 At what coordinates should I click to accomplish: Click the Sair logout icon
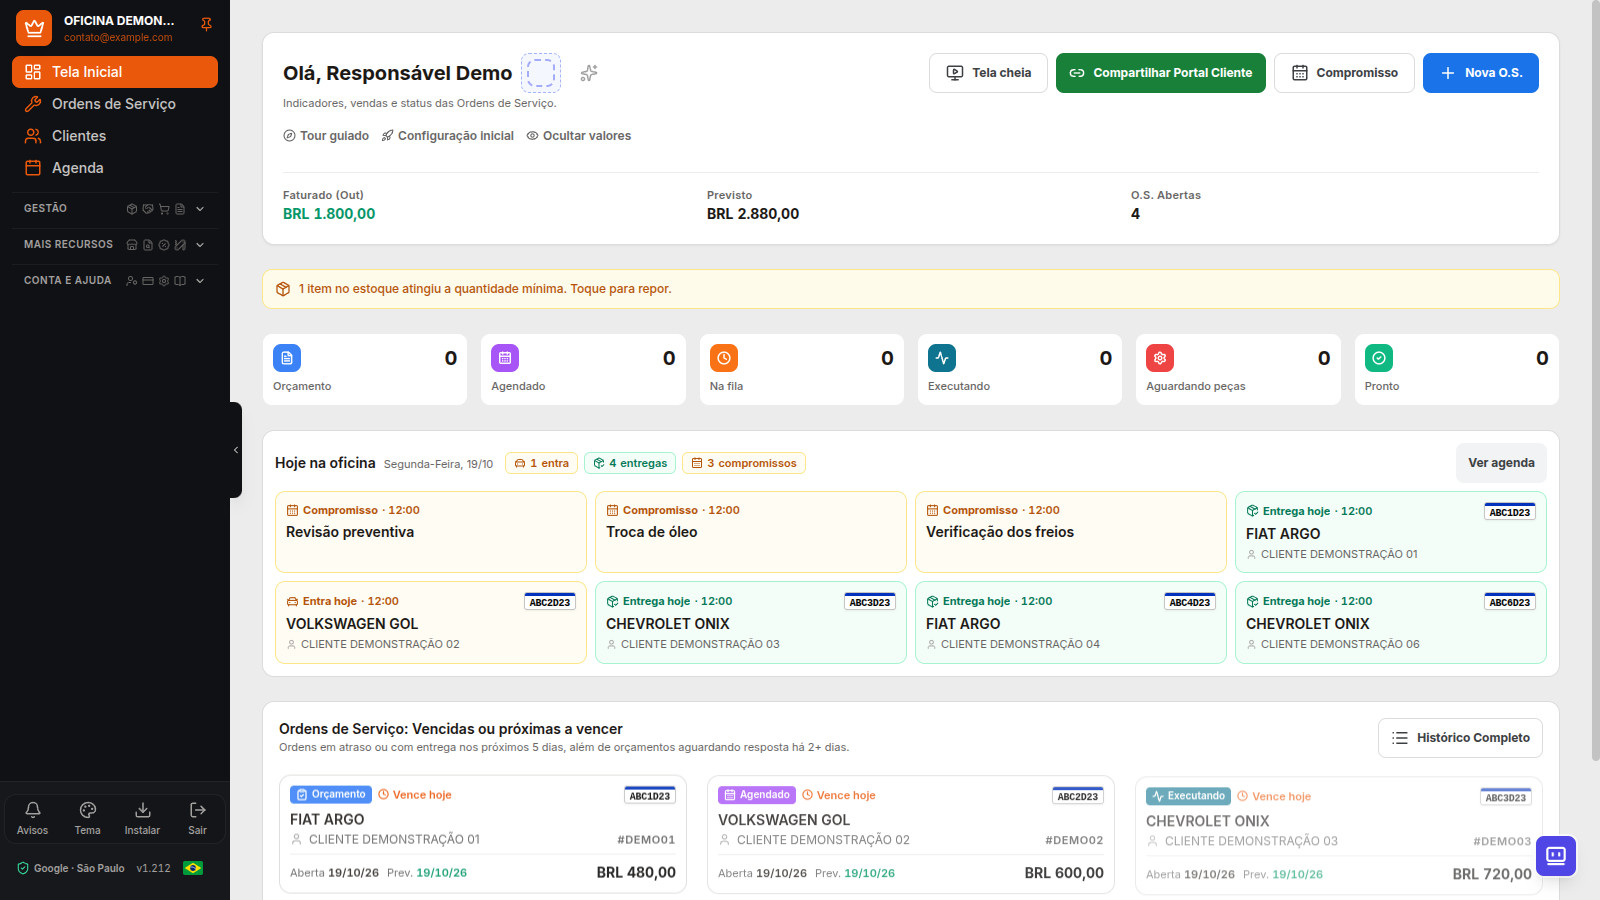pos(197,817)
